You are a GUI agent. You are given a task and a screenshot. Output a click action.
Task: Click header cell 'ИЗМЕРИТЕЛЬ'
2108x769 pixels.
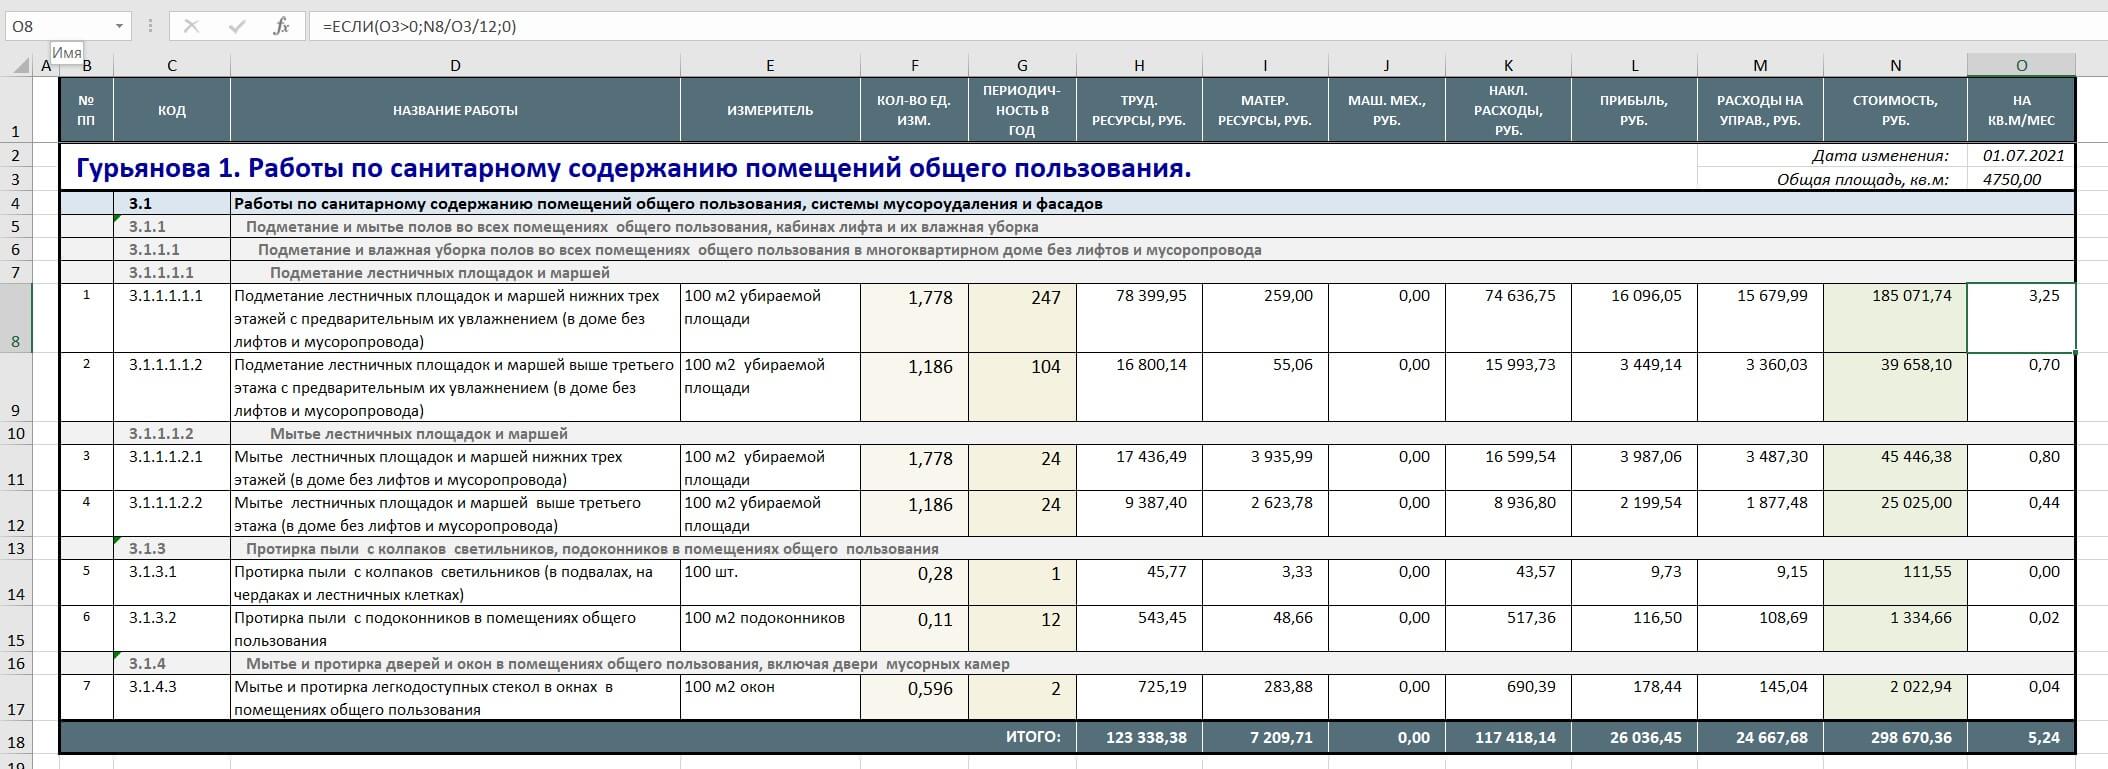pos(770,110)
